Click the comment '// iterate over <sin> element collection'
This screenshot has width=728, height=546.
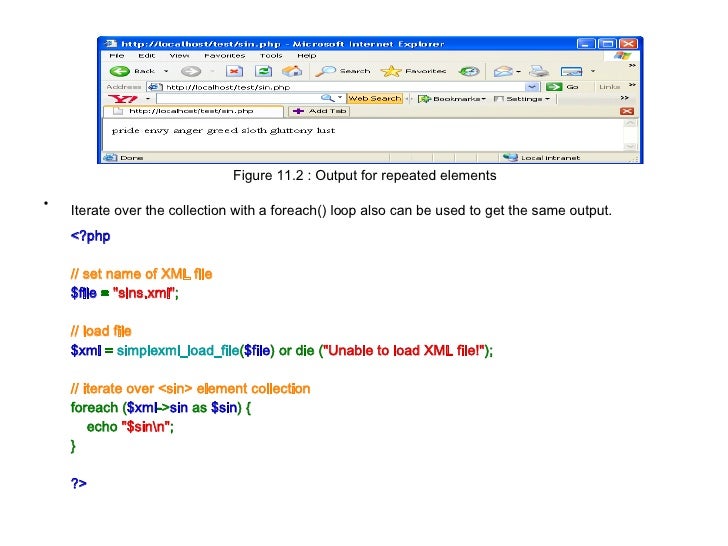tap(190, 389)
